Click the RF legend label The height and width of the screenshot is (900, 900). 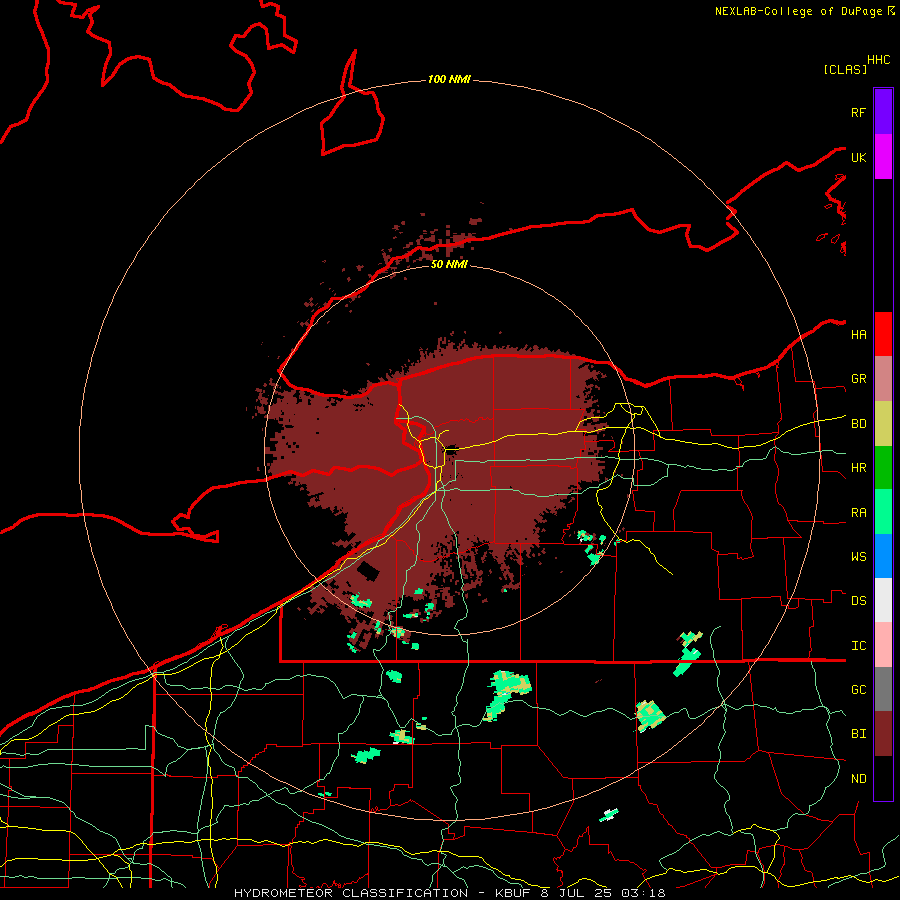858,112
